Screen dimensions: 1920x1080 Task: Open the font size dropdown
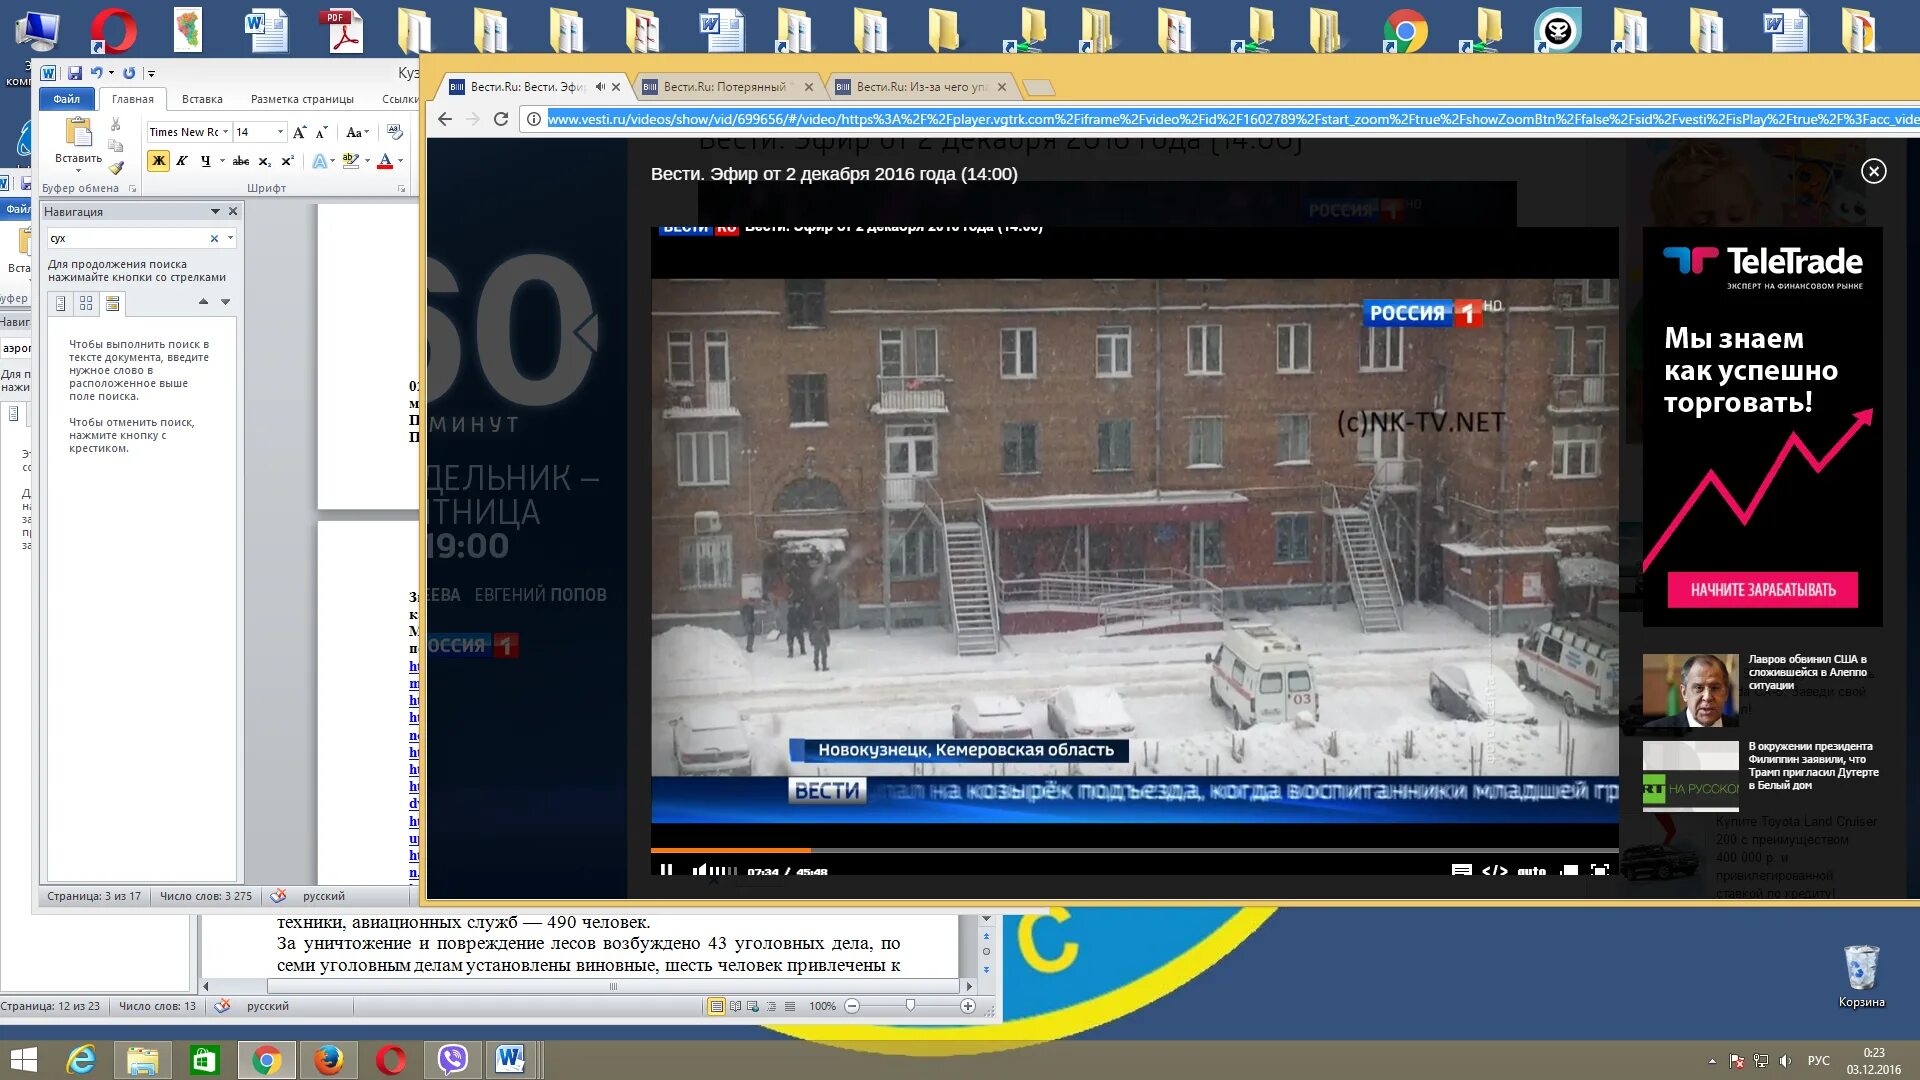[280, 132]
